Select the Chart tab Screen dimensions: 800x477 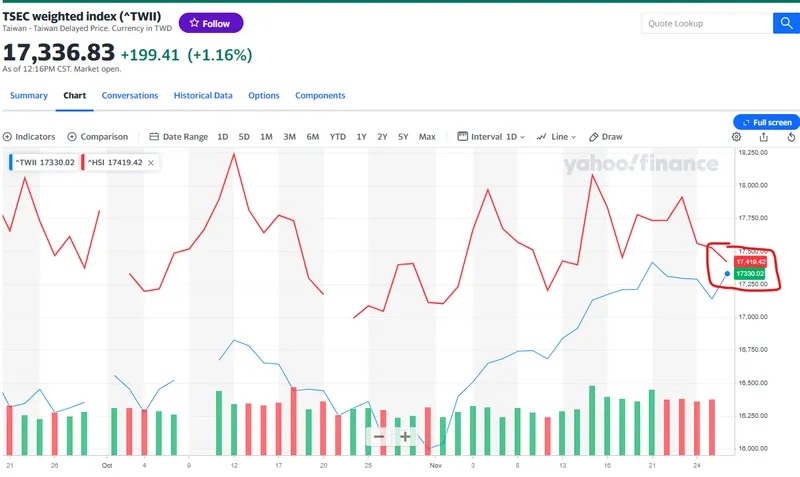(74, 95)
